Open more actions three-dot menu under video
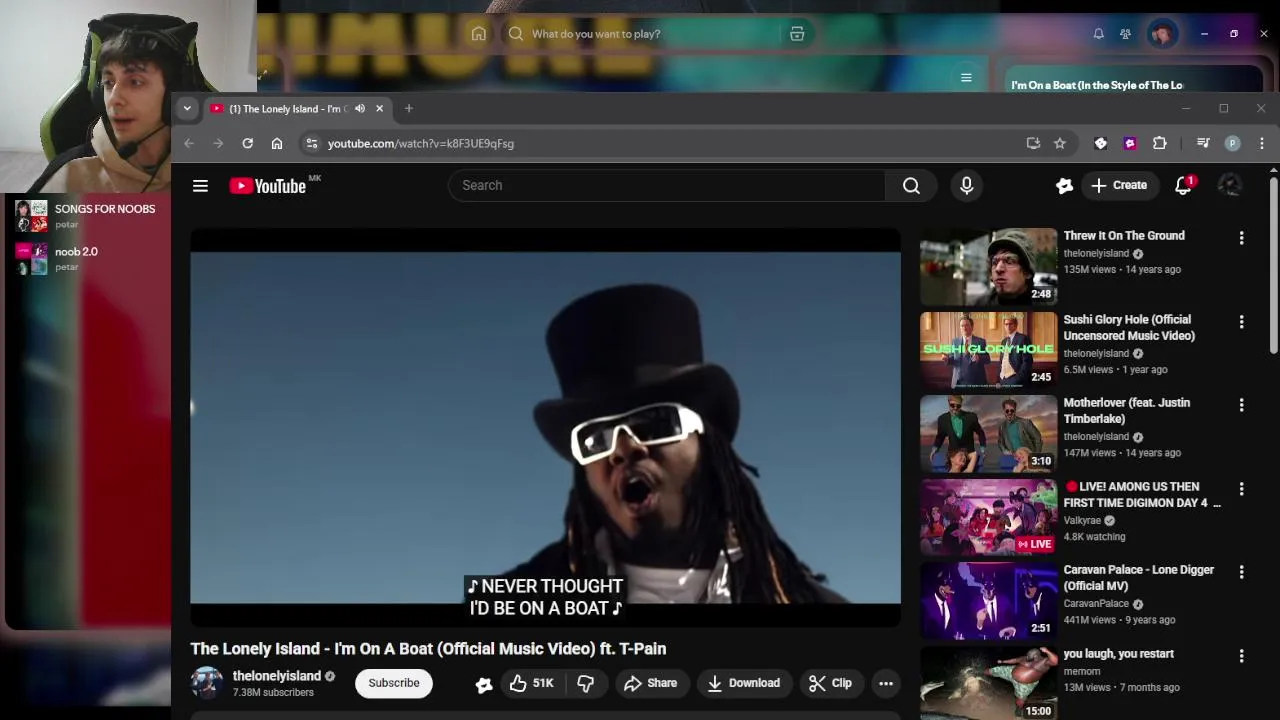The width and height of the screenshot is (1280, 720). coord(885,683)
